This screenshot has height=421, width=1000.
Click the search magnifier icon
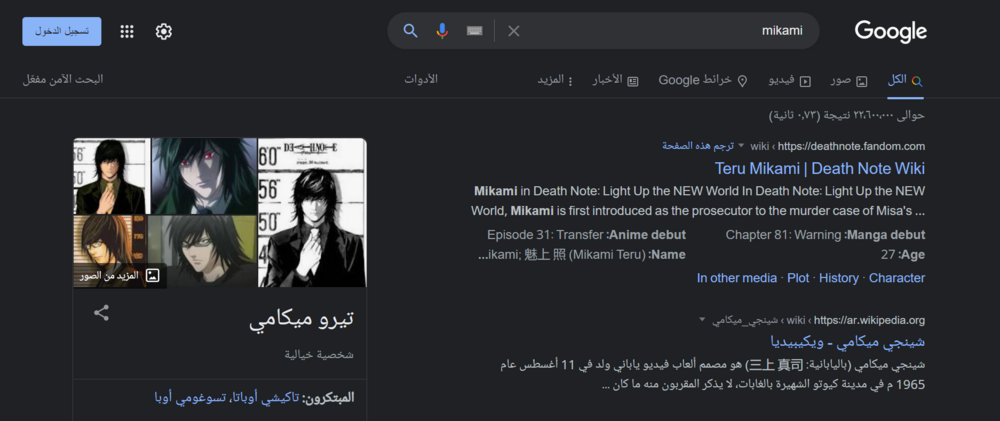411,31
